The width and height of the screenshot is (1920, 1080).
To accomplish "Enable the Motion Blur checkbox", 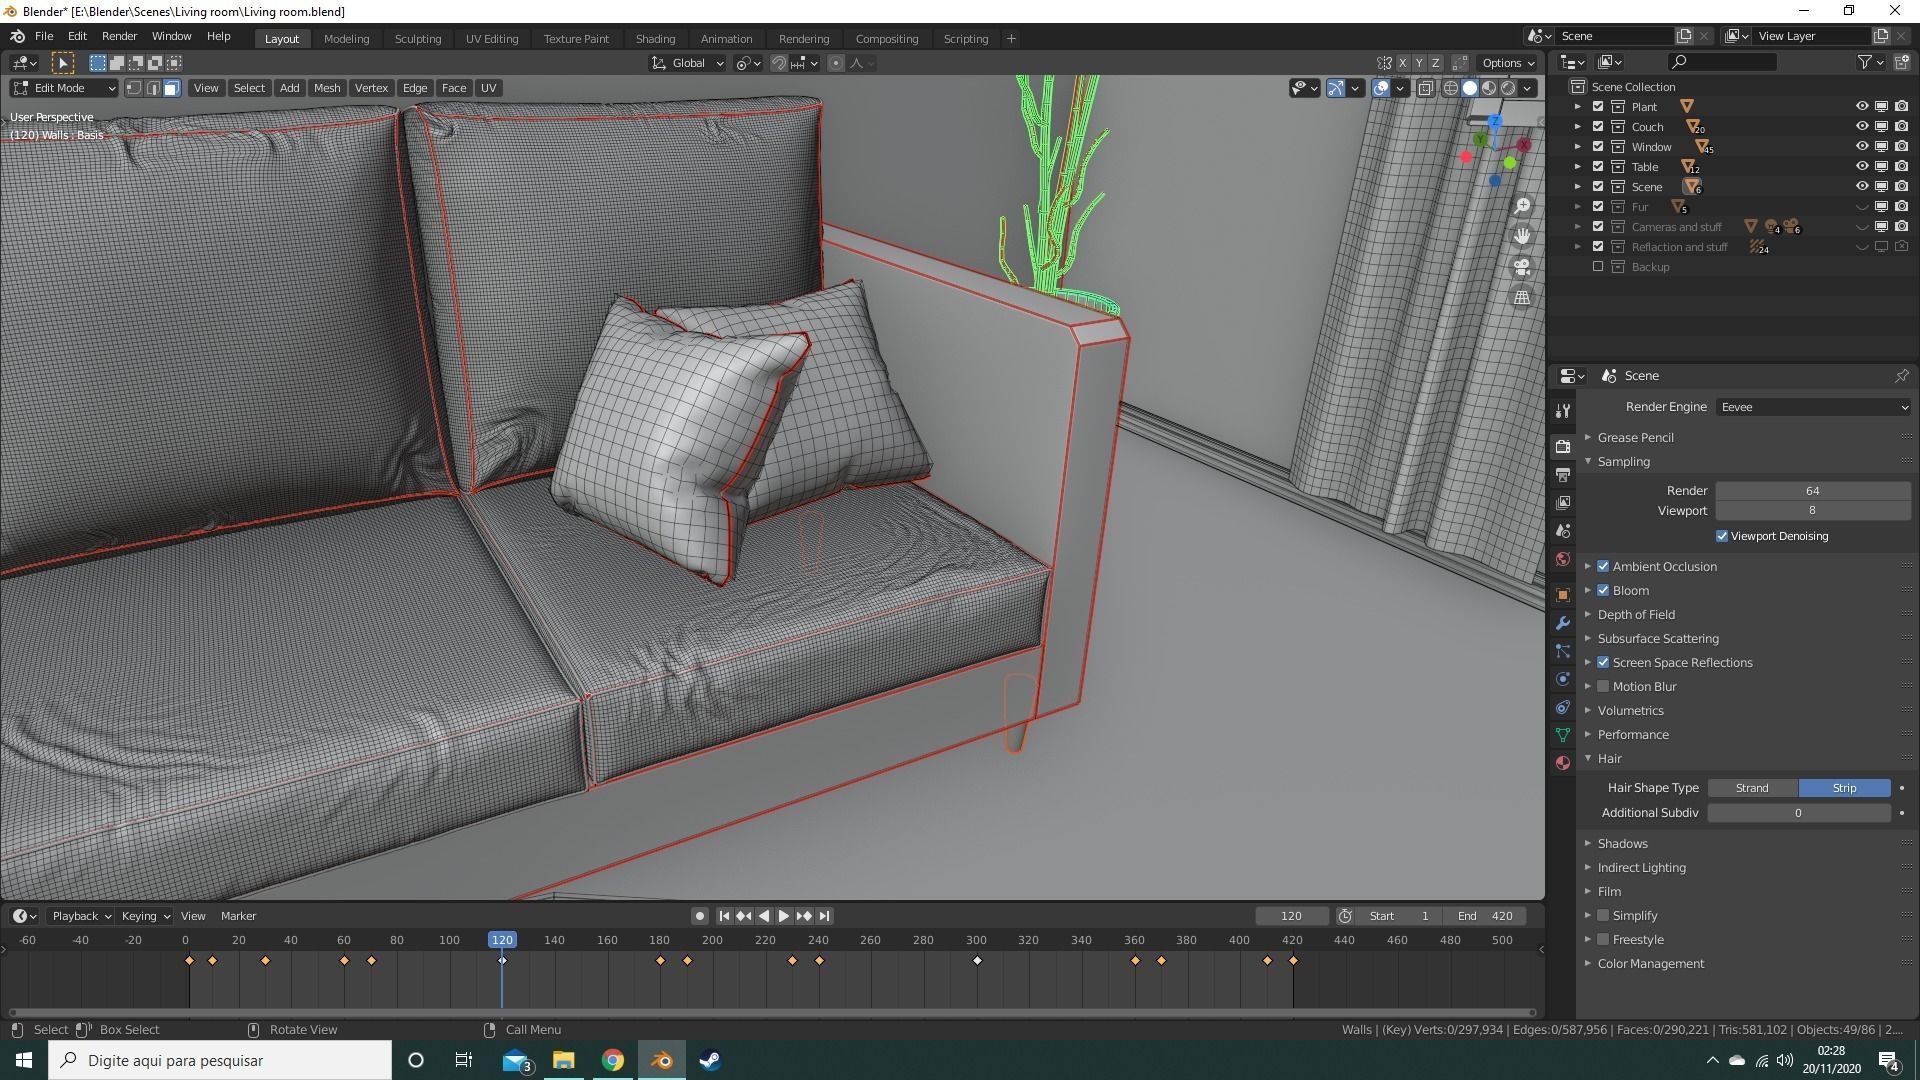I will (1603, 687).
